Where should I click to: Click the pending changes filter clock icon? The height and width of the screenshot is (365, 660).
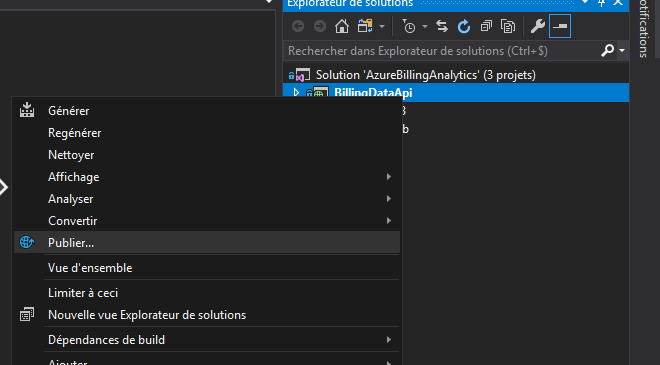408,26
